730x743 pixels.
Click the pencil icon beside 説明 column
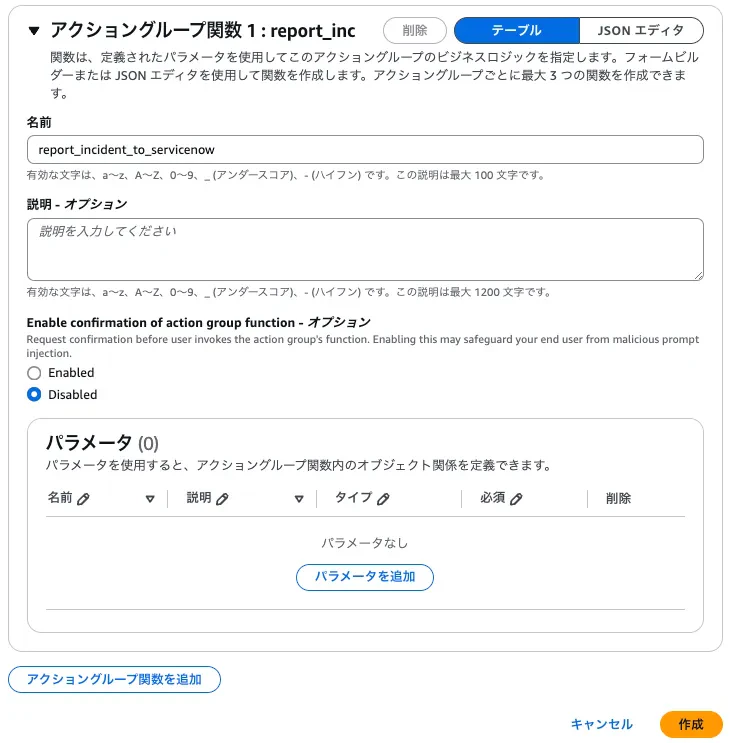click(222, 498)
